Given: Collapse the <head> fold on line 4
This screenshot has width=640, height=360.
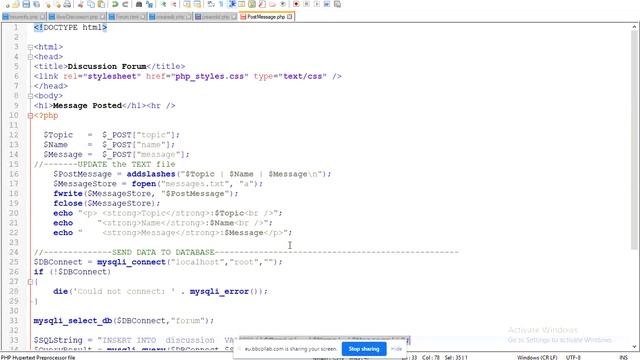Looking at the screenshot, I should [30, 57].
